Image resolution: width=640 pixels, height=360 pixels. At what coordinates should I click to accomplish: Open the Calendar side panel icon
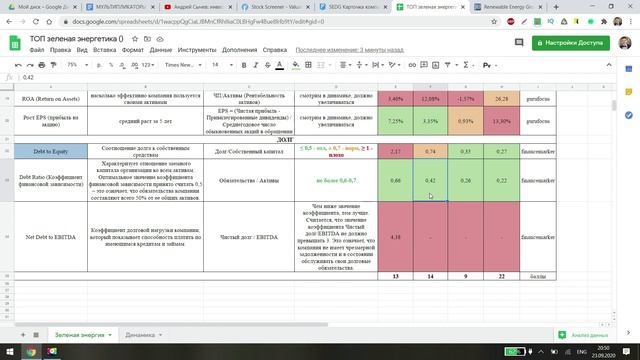(629, 69)
